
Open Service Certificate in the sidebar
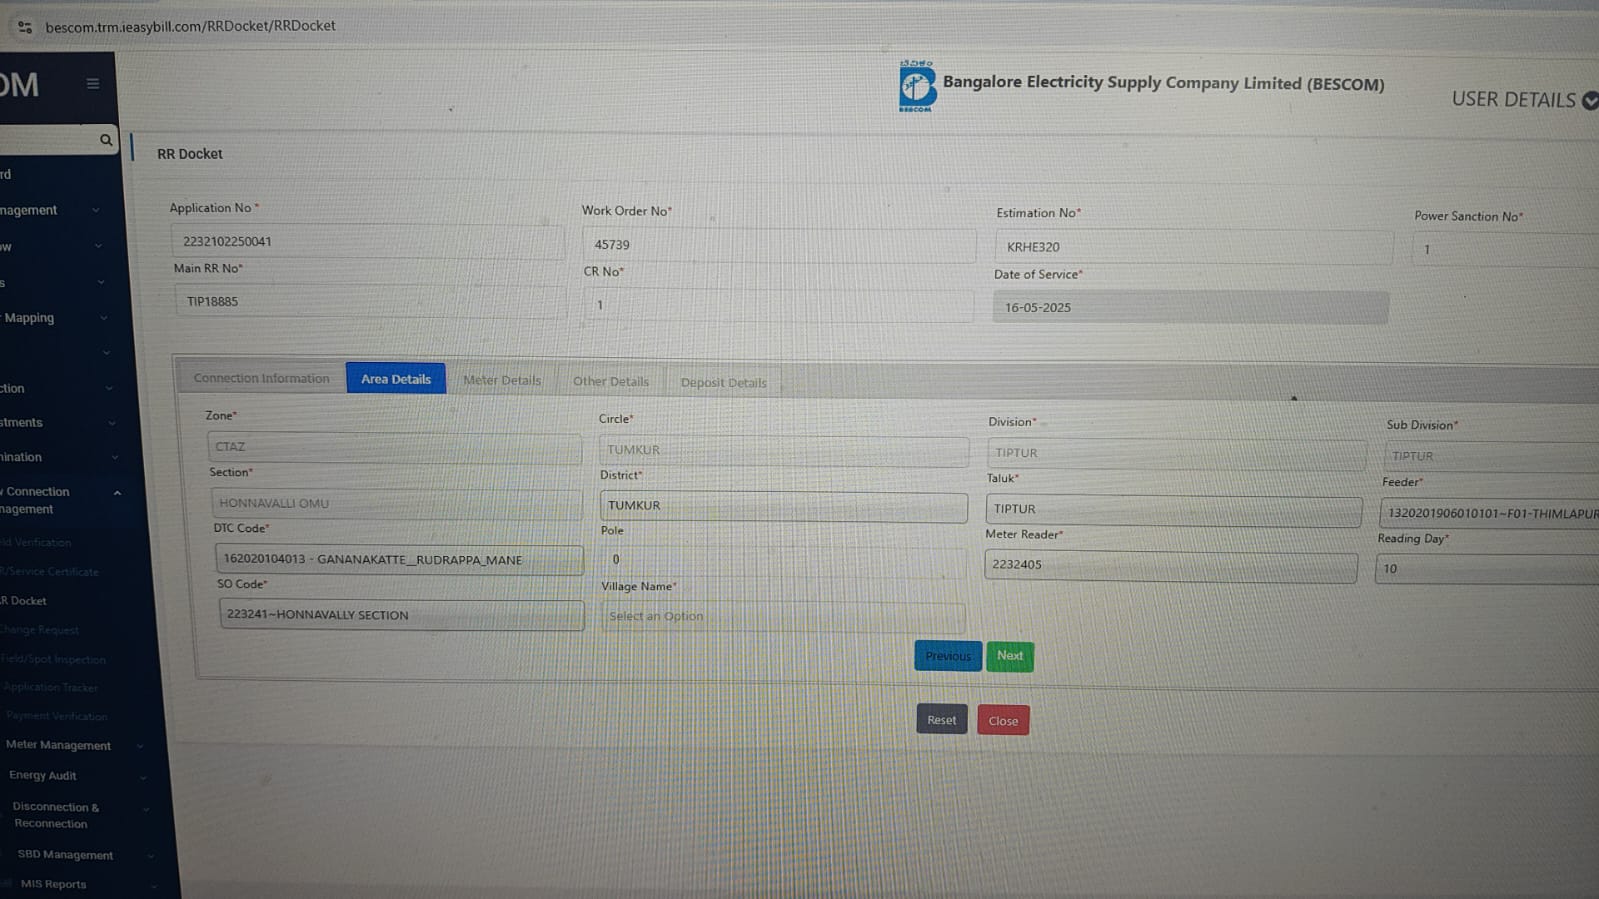pos(50,572)
